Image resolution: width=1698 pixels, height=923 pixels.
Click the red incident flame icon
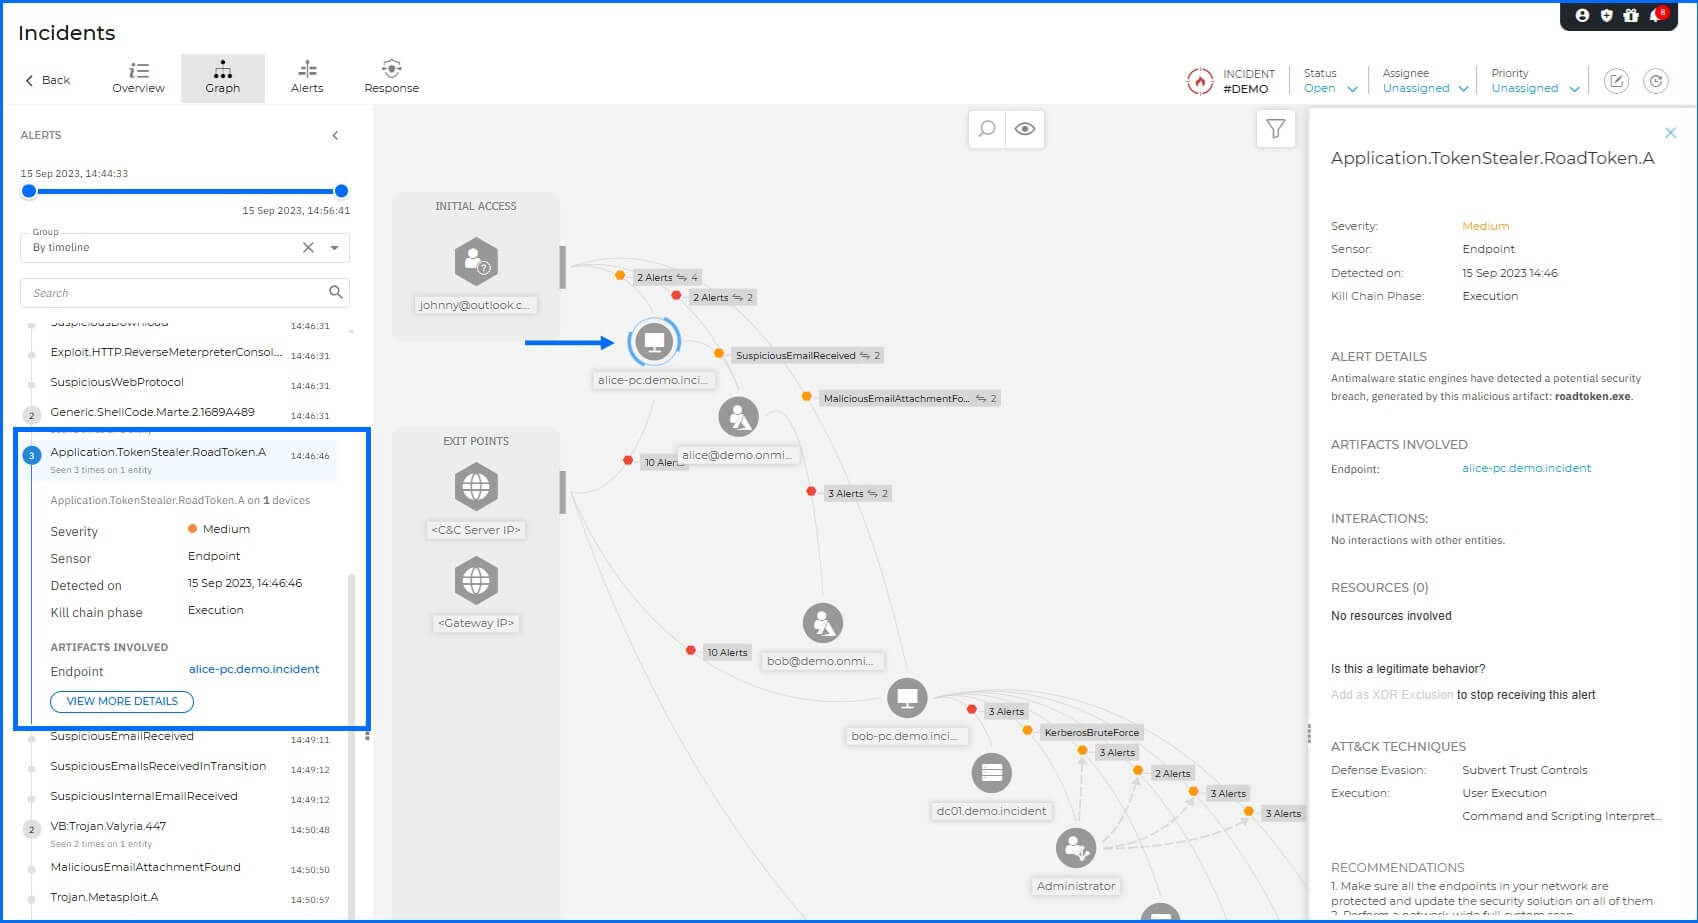point(1200,81)
